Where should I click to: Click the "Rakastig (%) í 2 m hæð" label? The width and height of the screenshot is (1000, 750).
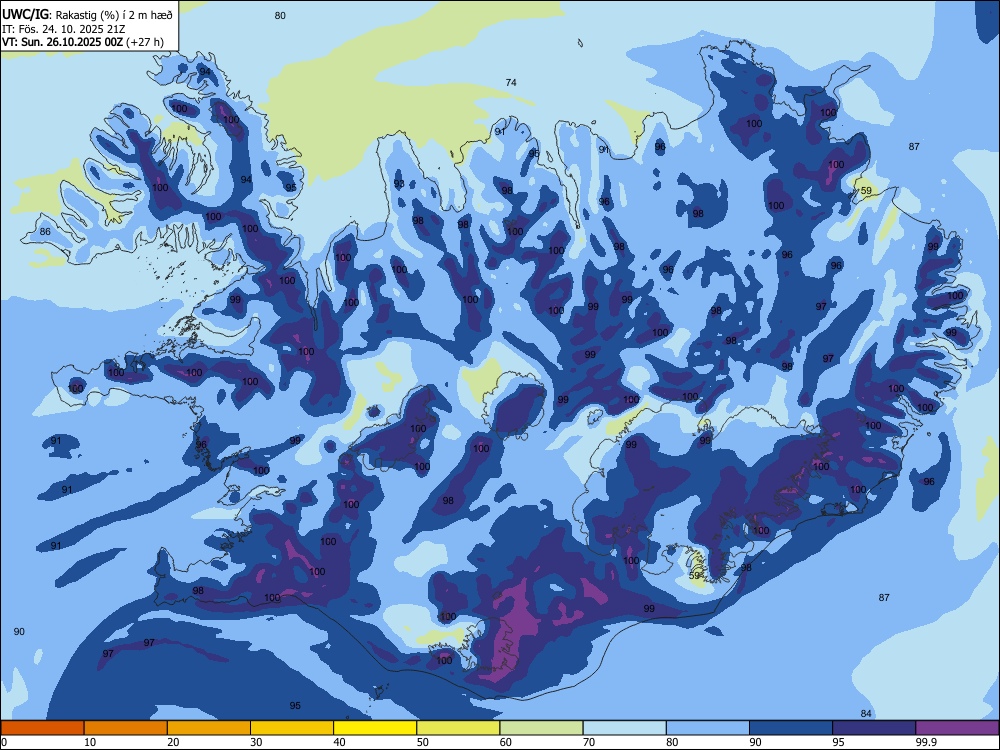coord(114,15)
